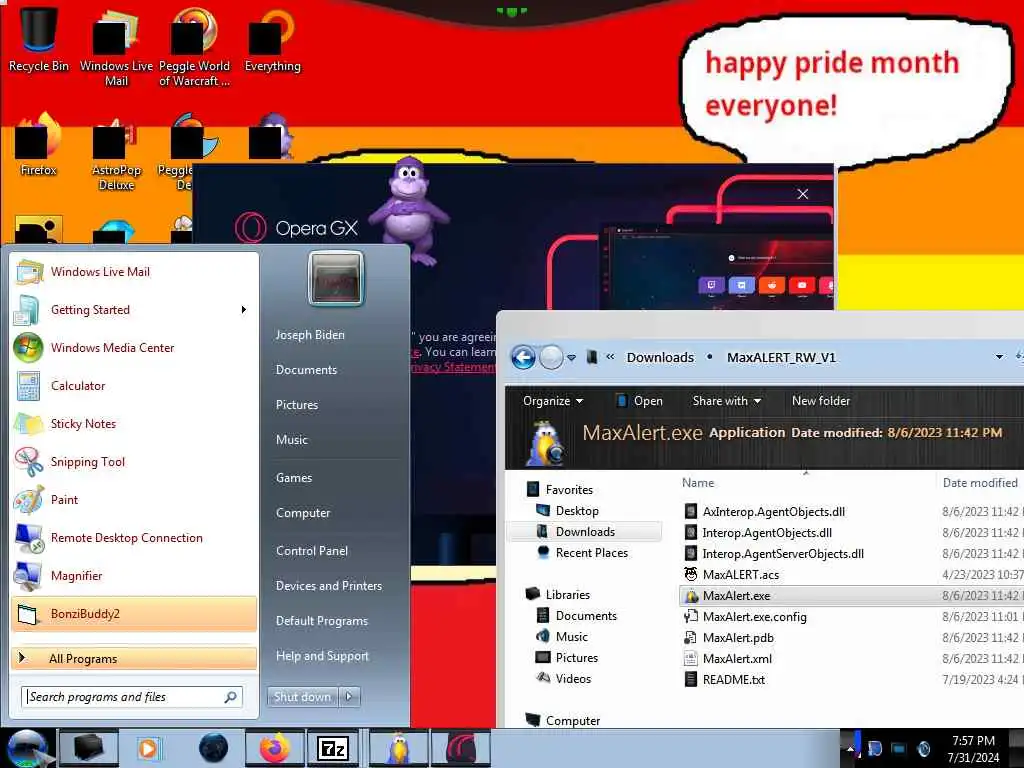
Task: Open the media player taskbar icon
Action: pyautogui.click(x=148, y=748)
